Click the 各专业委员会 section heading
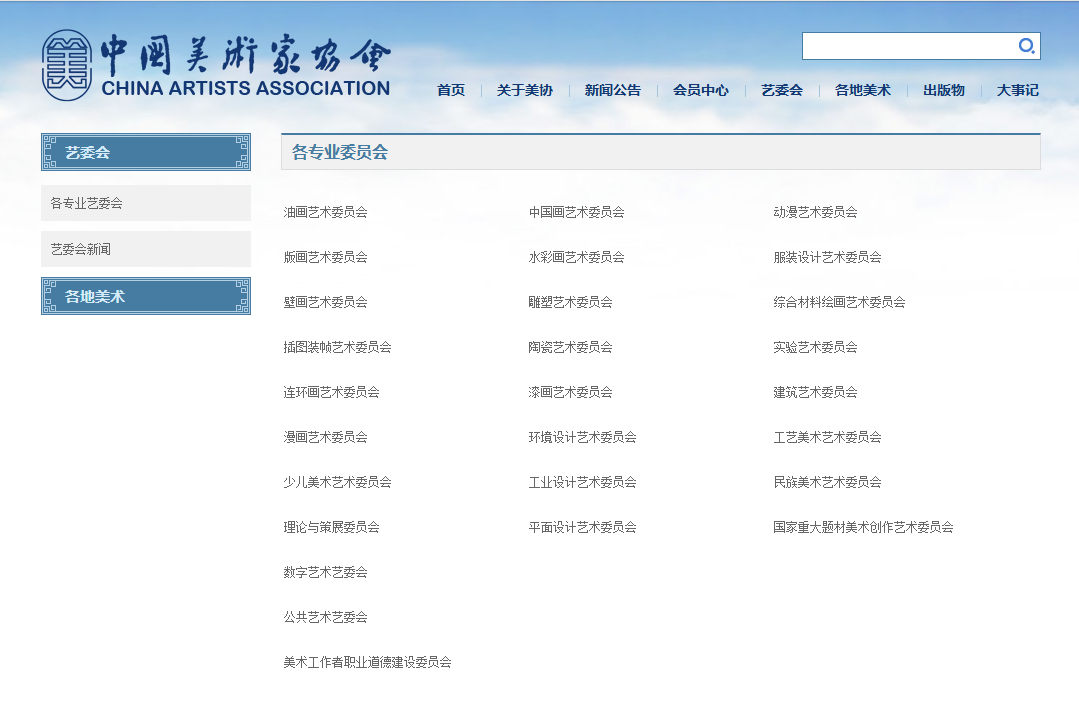1079x704 pixels. [x=340, y=152]
